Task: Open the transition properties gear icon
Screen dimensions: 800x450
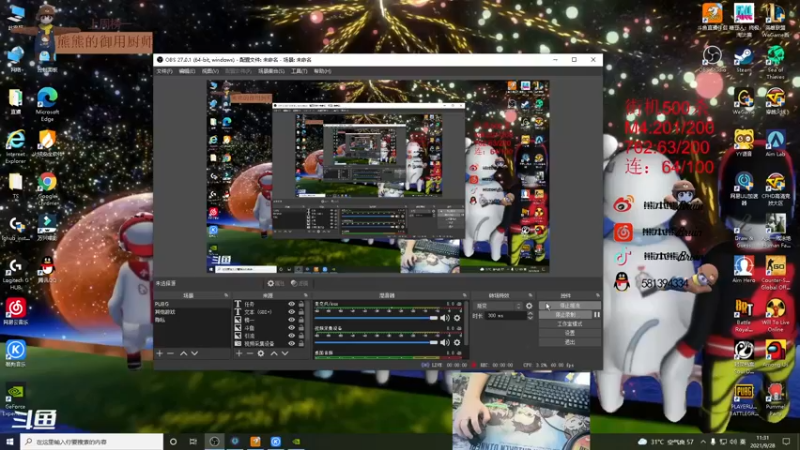Action: 529,306
